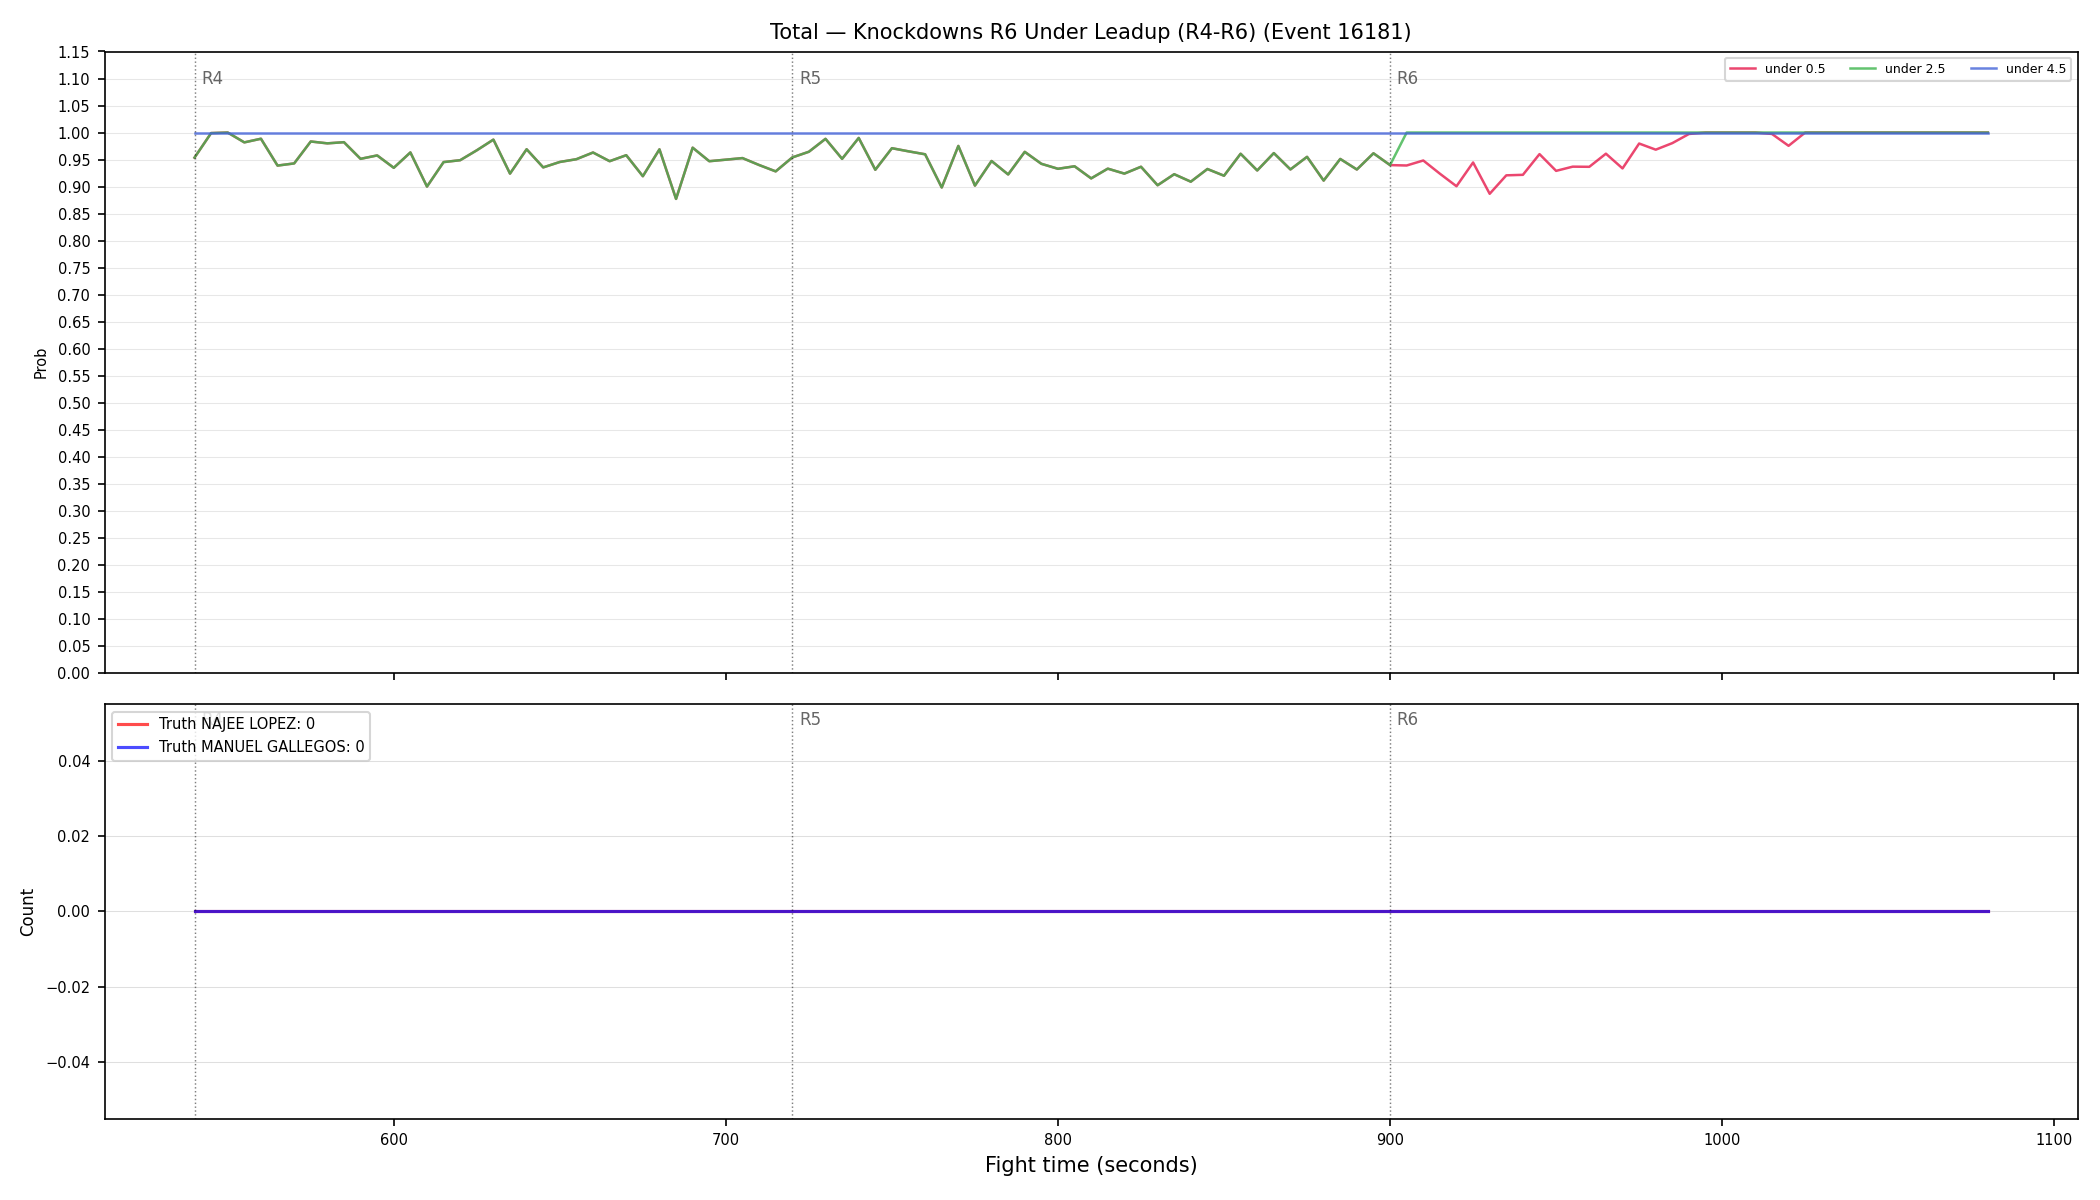Click the 700 tick label on x-axis
Screen dimensions: 2100x1200
pyautogui.click(x=726, y=1140)
